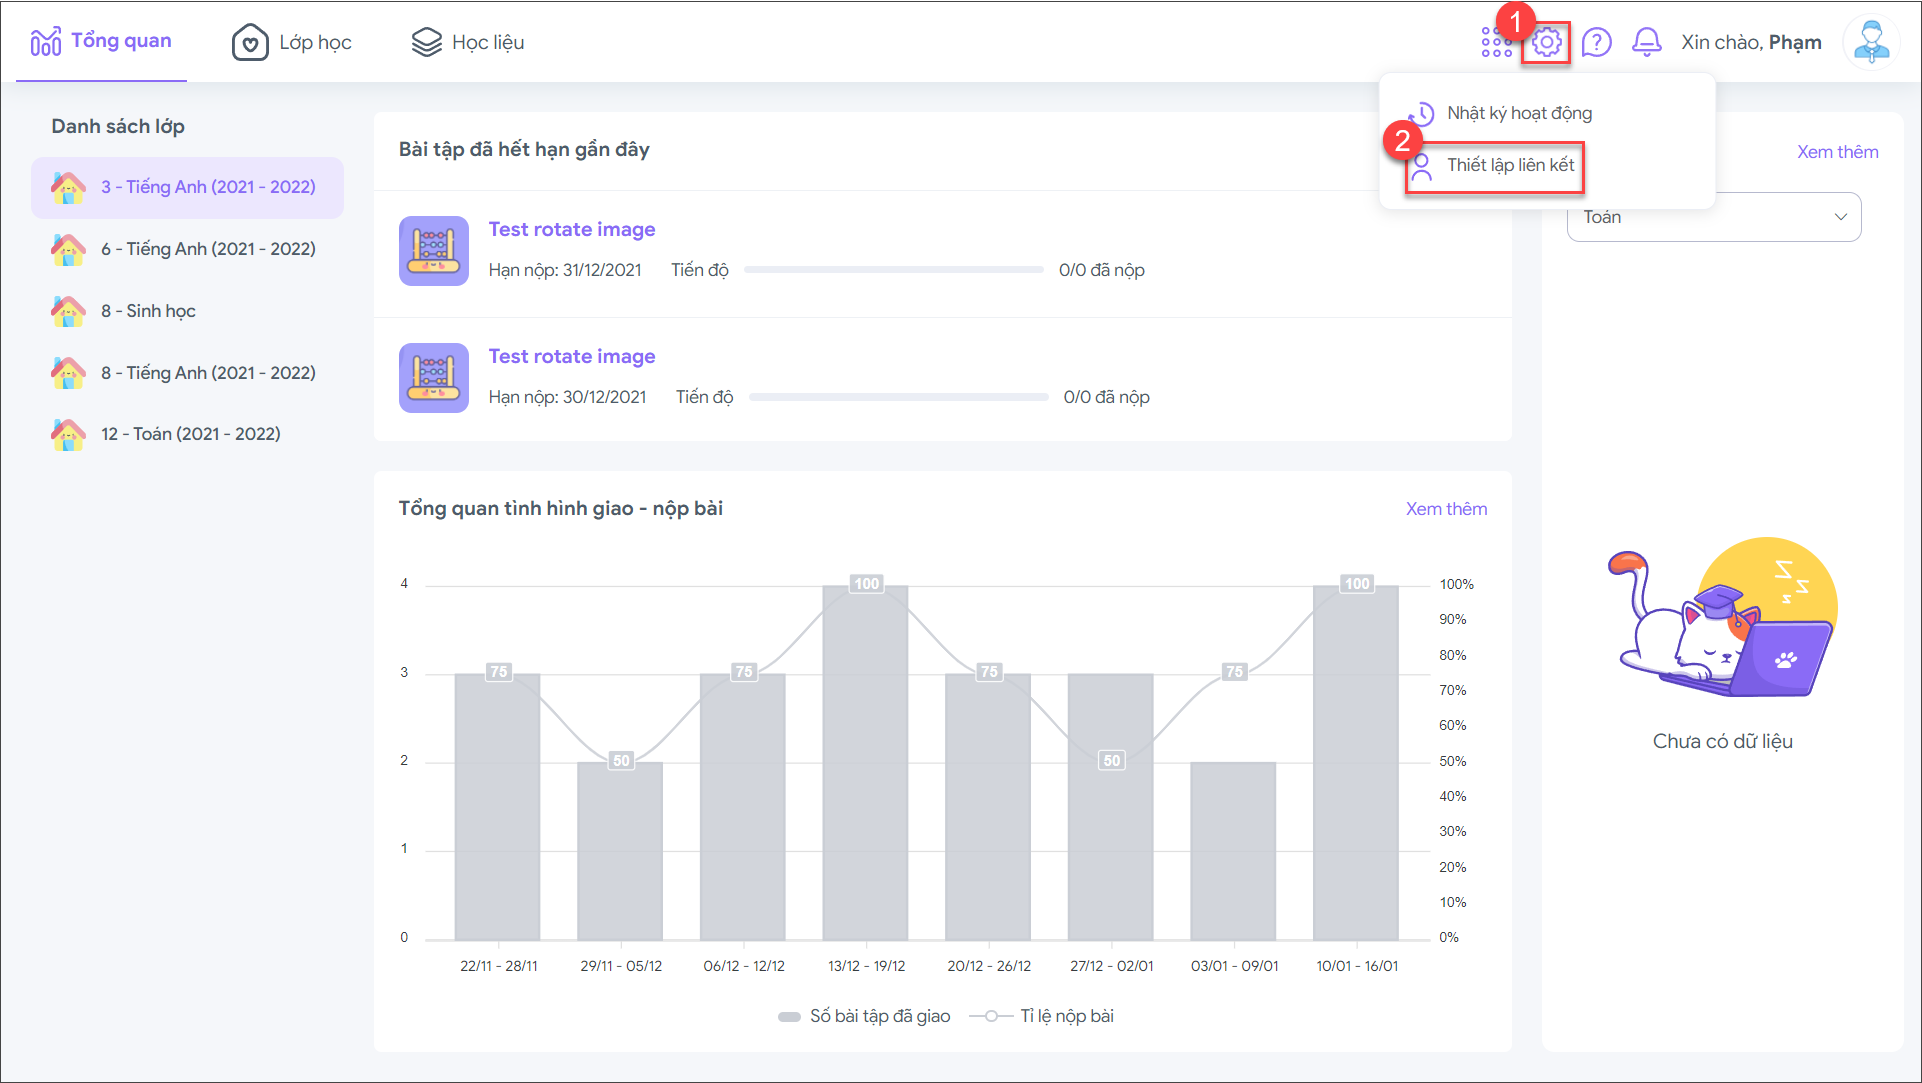Toggle 'Tỉ lệ nộp bài' legend item

tap(1042, 1016)
